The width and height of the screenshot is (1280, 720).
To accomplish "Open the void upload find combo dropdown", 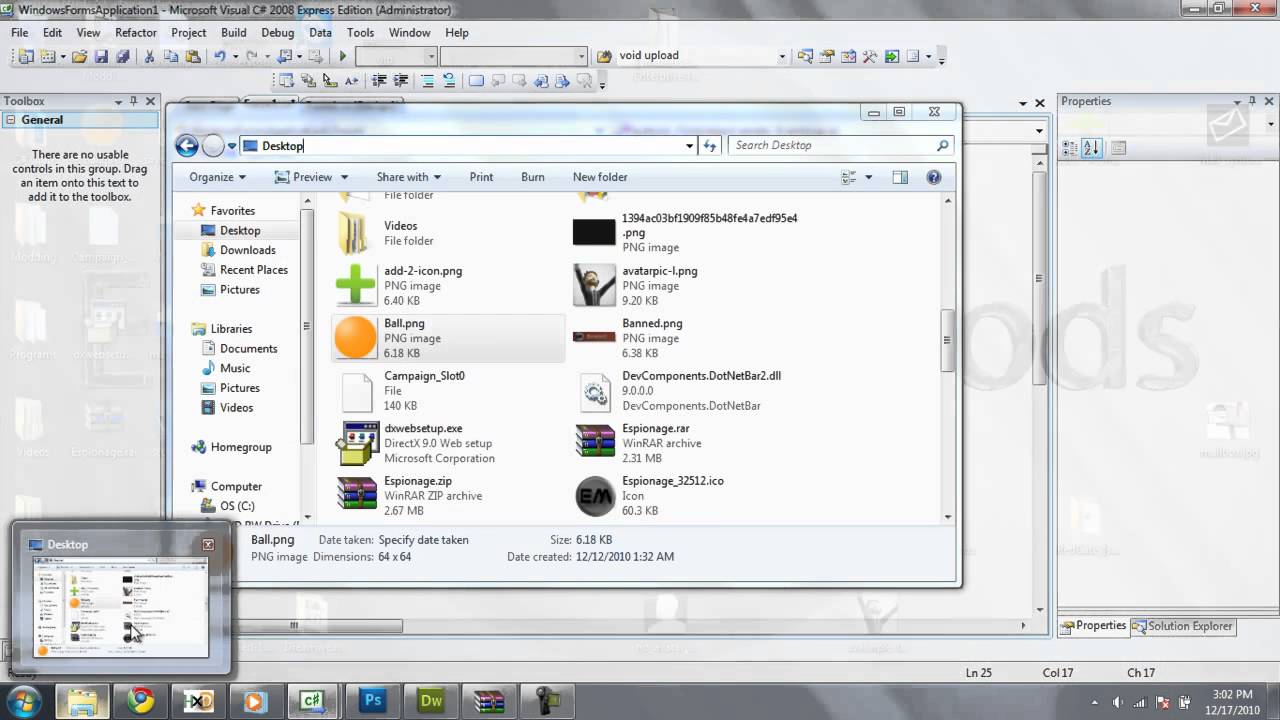I will coord(782,57).
